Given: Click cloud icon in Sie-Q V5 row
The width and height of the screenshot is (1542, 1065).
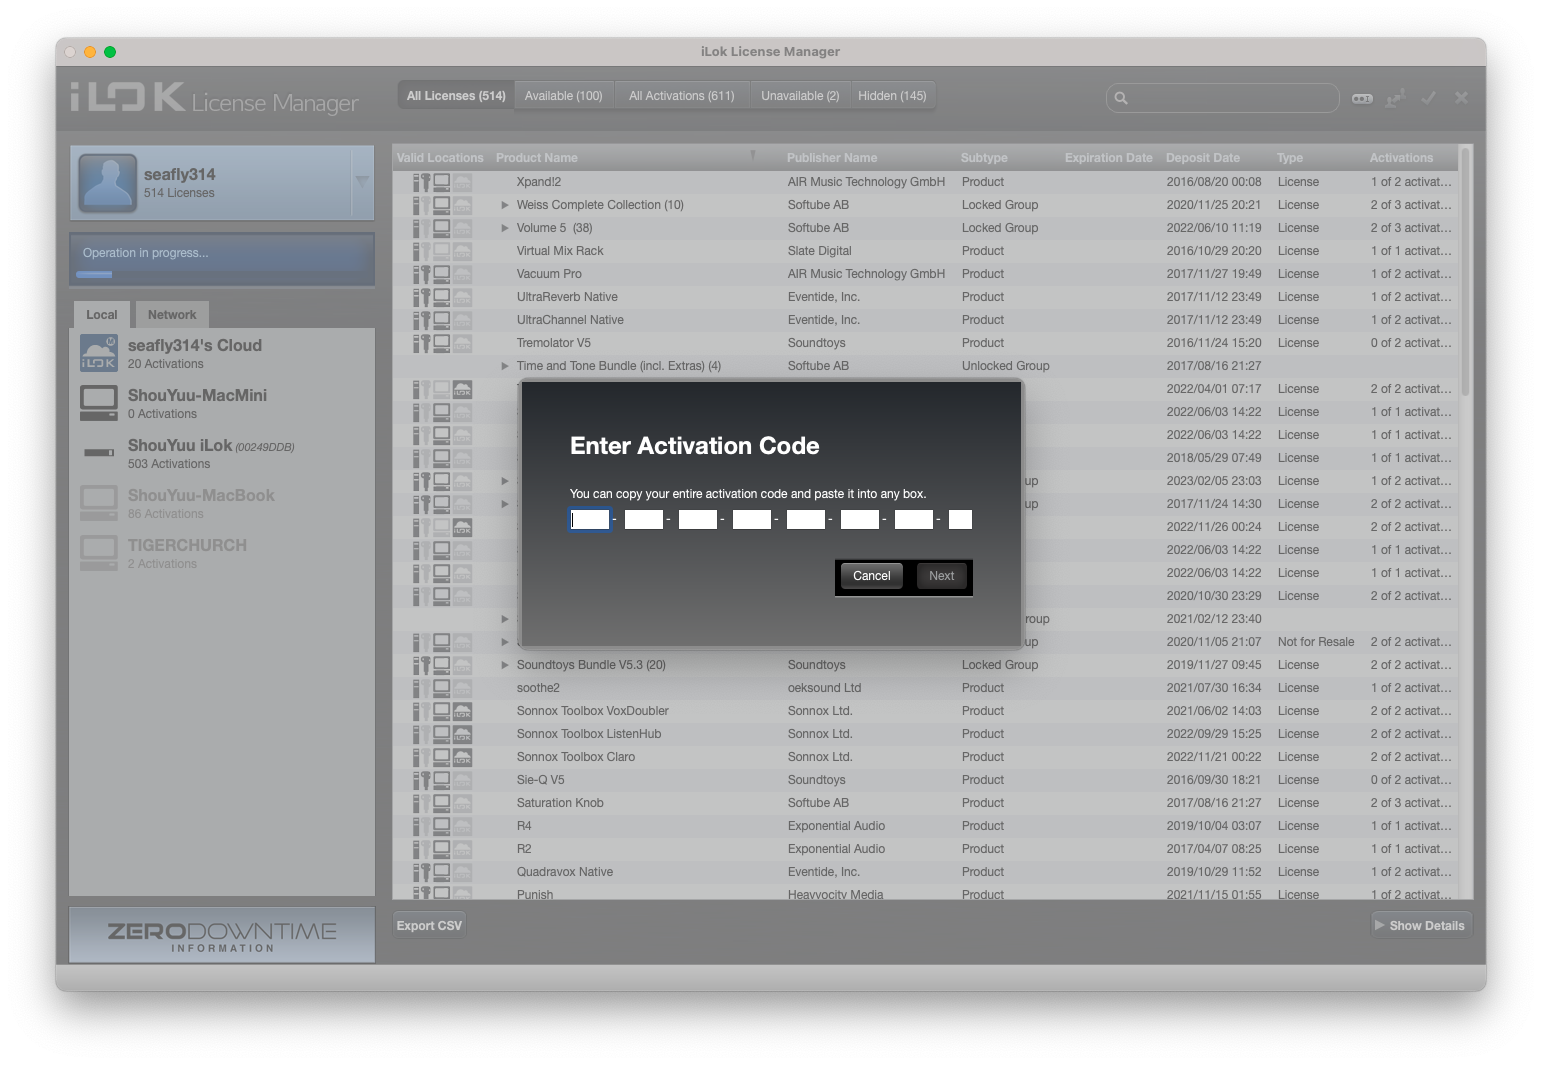Looking at the screenshot, I should (462, 780).
